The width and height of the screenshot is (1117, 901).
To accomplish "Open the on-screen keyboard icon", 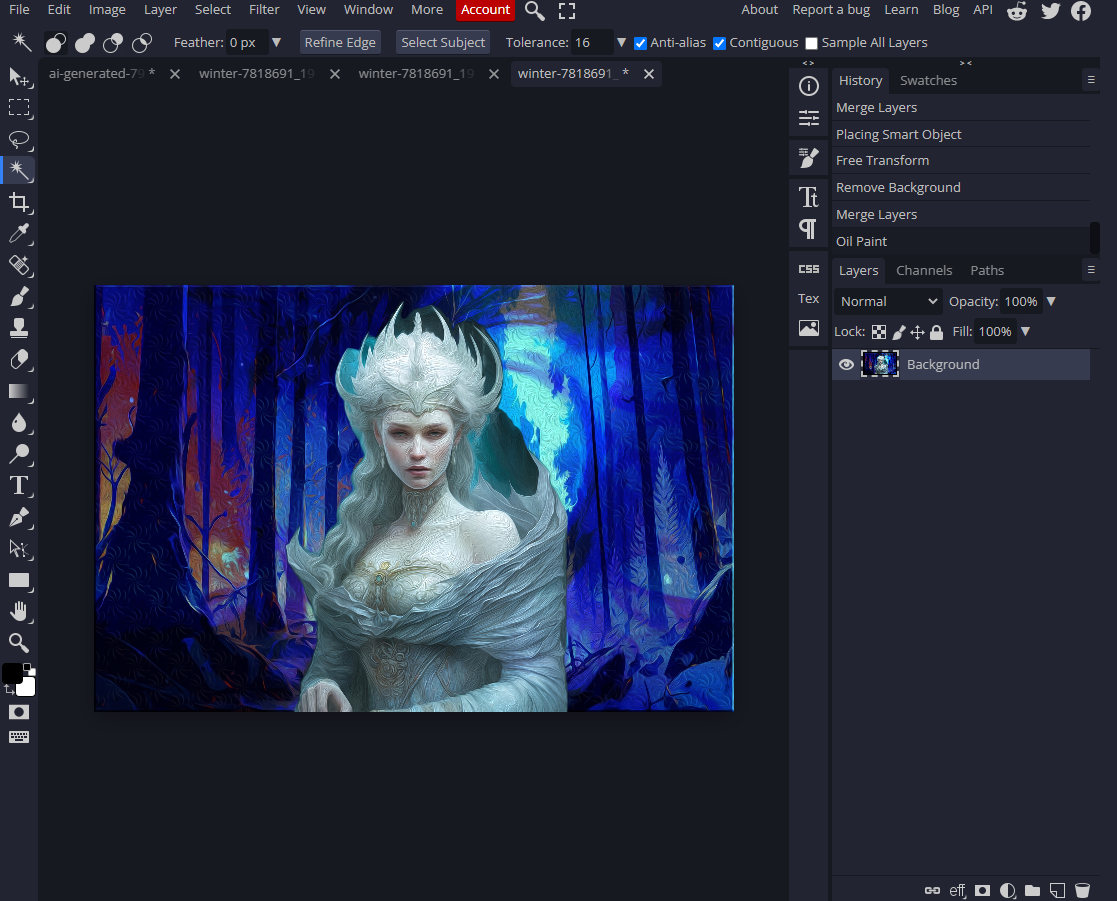I will click(x=19, y=737).
